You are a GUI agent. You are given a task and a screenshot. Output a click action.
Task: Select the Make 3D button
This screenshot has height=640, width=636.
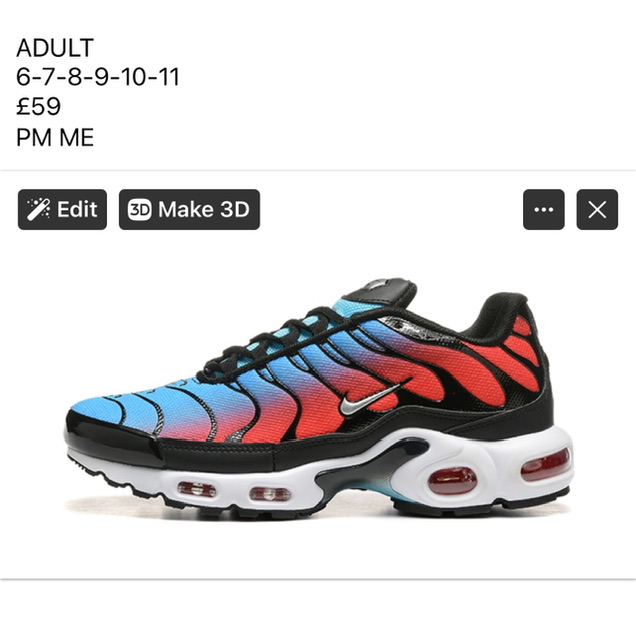point(189,209)
